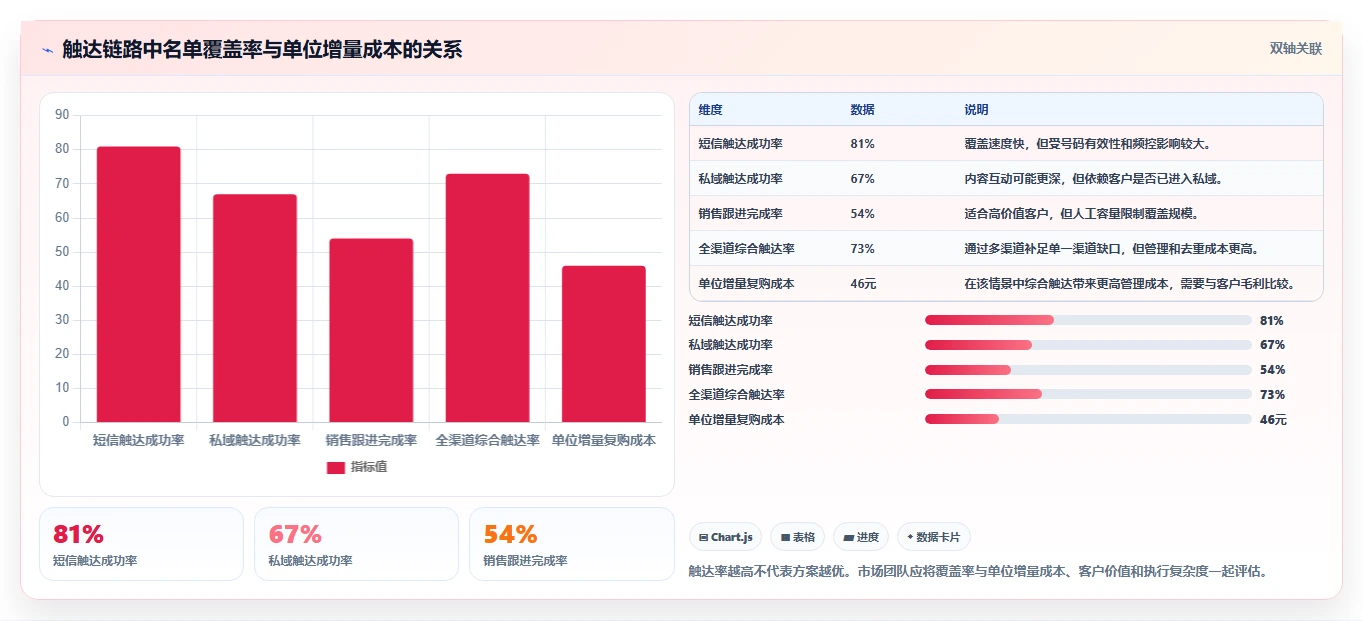Click the footer note starting 触达率越高

[x=978, y=572]
